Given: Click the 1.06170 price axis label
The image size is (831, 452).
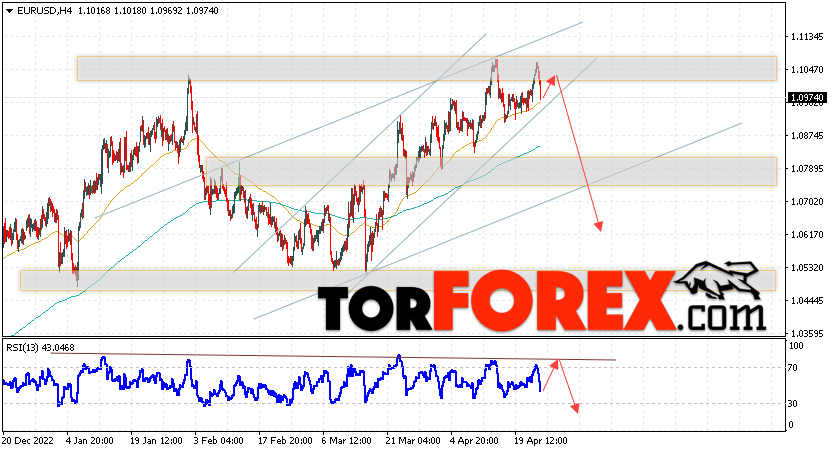Looking at the screenshot, I should tap(807, 234).
